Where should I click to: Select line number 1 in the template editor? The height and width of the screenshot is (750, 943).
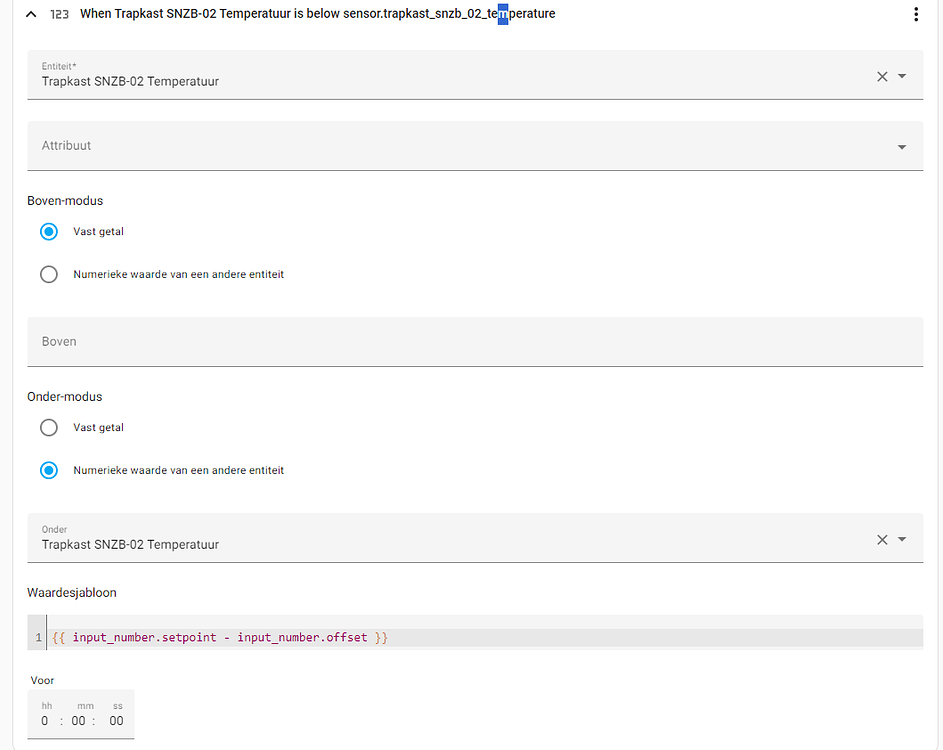[x=38, y=637]
